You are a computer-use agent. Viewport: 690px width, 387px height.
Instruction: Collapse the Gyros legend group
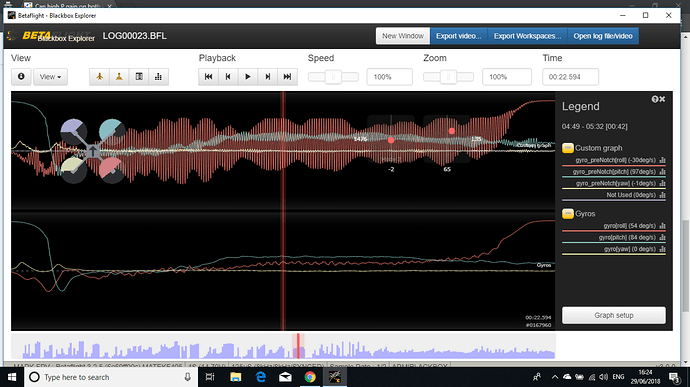click(x=568, y=214)
